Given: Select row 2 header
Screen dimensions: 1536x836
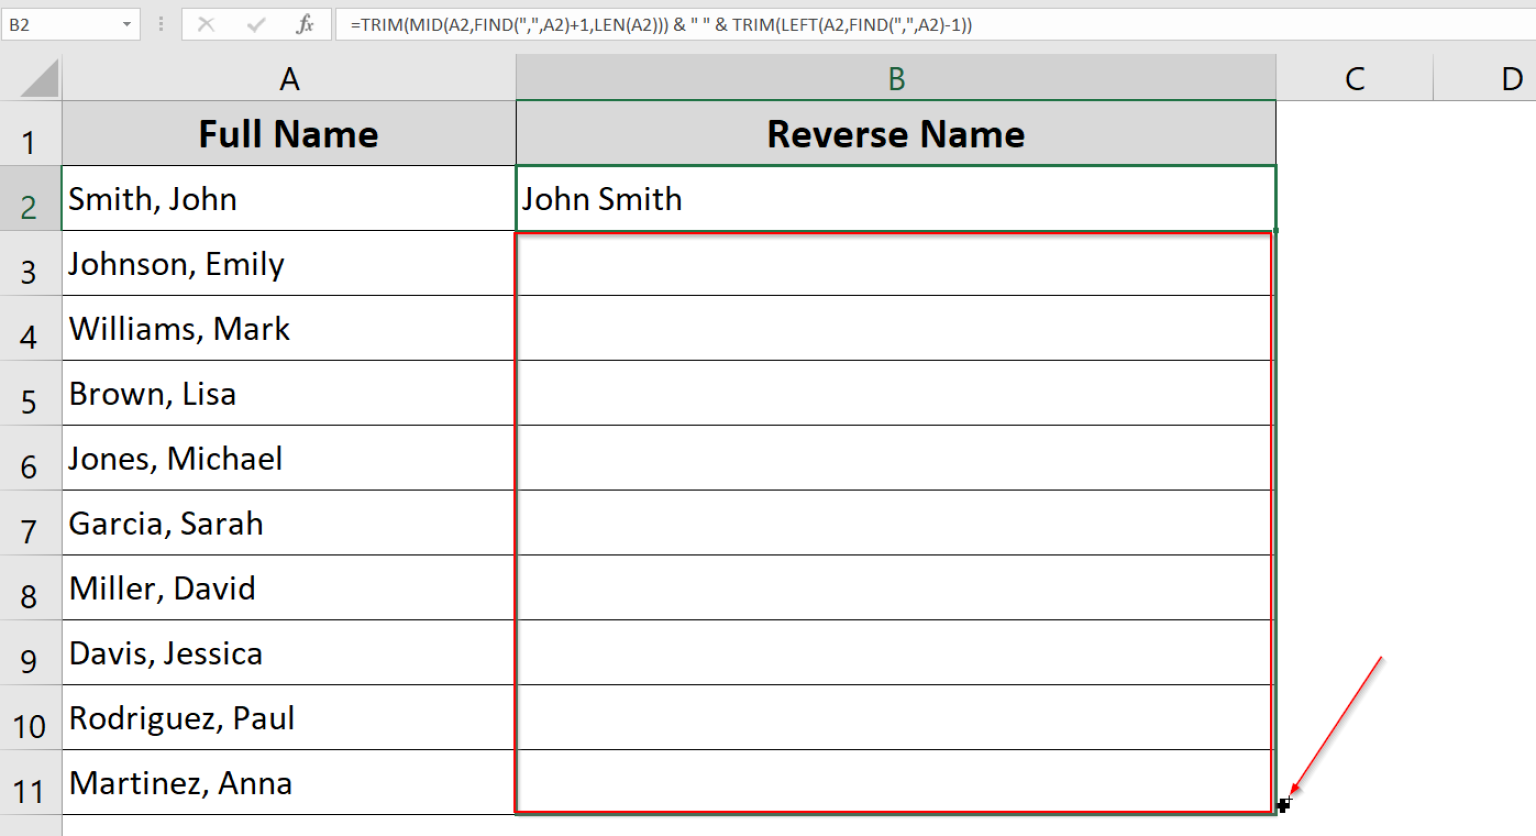Looking at the screenshot, I should coord(31,199).
